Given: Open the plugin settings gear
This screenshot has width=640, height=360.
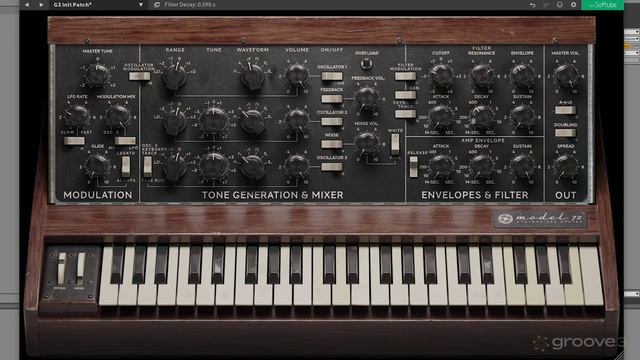Looking at the screenshot, I should click(x=573, y=5).
